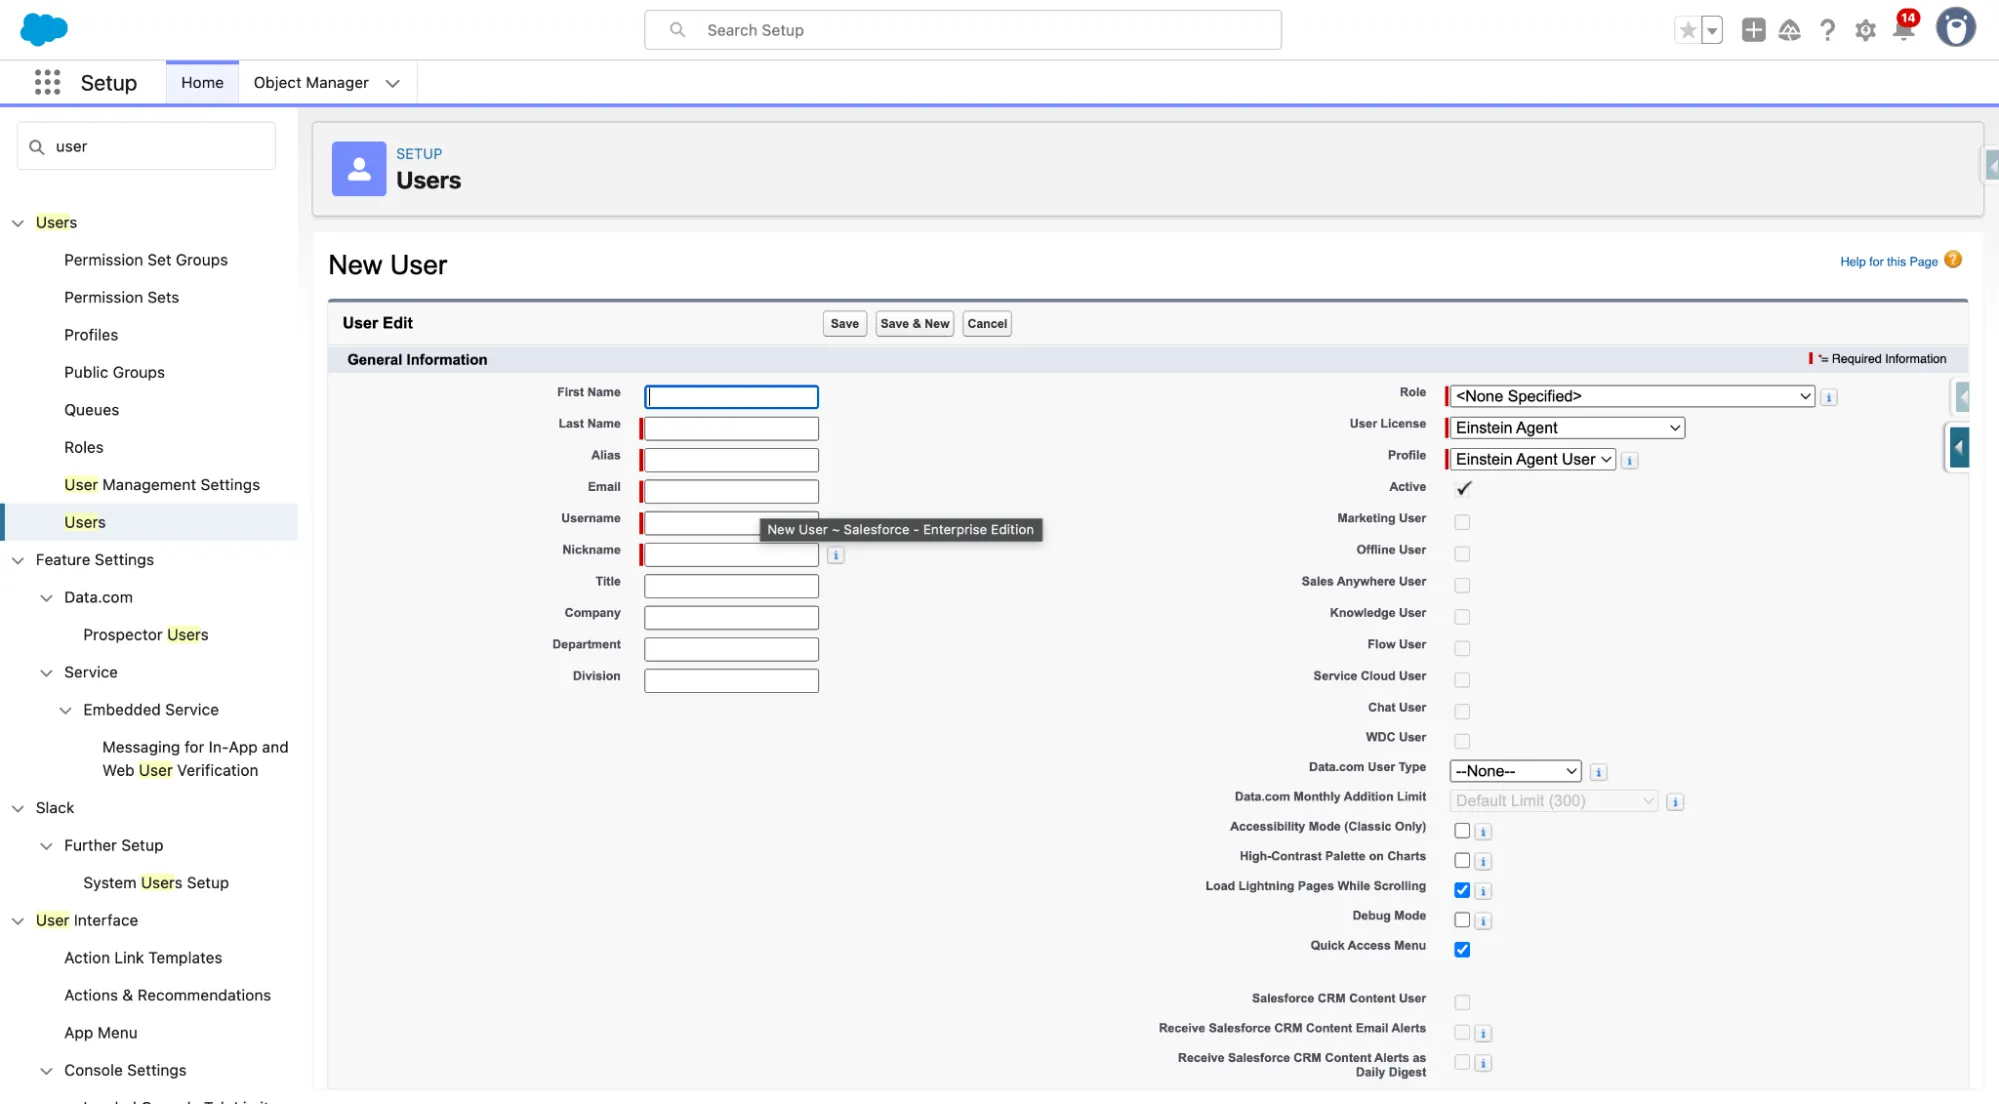Click the Last Name input field
Screen dimensions: 1999x1104
[x=731, y=428]
